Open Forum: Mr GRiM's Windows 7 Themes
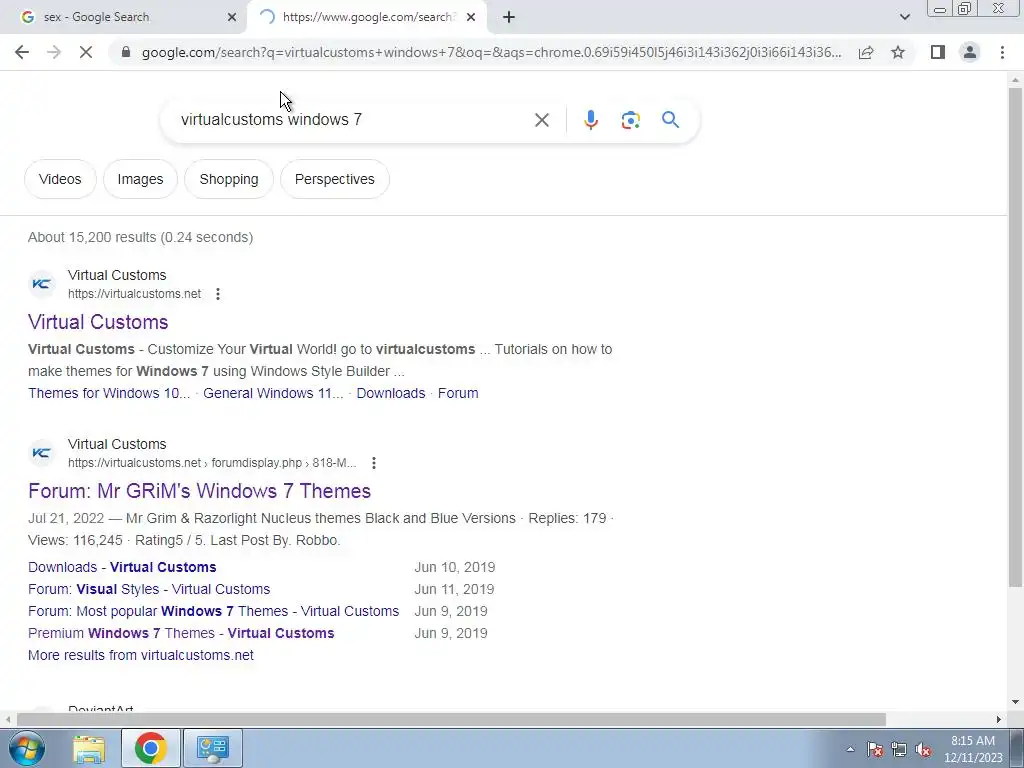The height and width of the screenshot is (768, 1024). click(199, 491)
